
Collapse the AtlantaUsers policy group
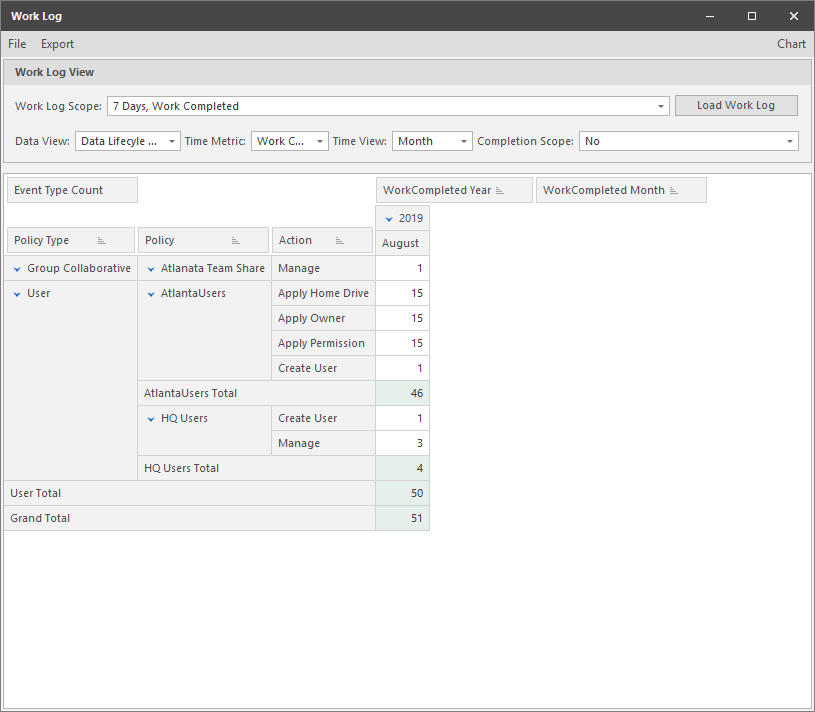[x=151, y=294]
